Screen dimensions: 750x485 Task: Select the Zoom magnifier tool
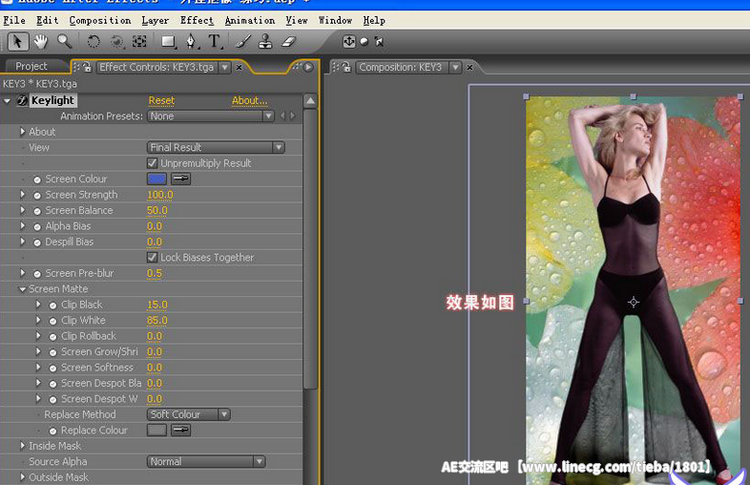(64, 42)
